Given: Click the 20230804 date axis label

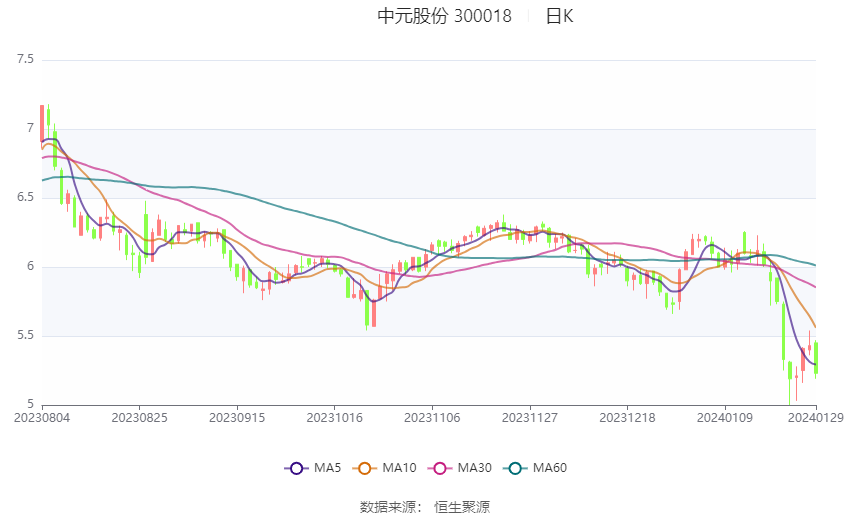Looking at the screenshot, I should click(42, 418).
